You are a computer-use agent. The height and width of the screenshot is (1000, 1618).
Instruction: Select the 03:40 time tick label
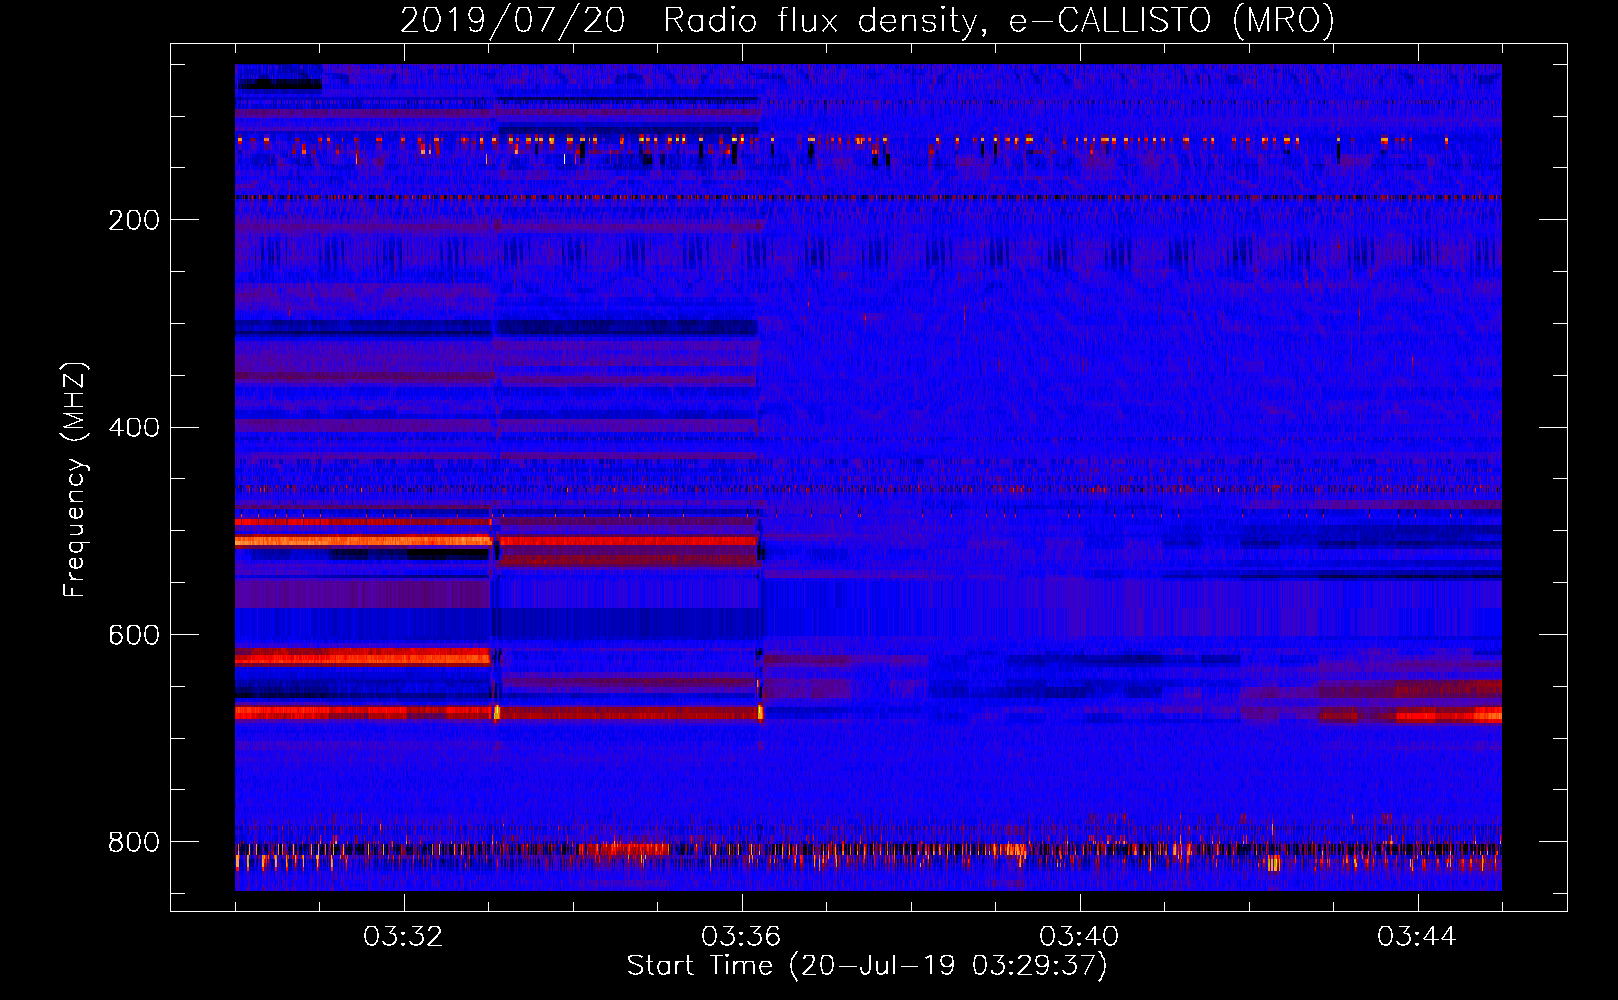1079,937
